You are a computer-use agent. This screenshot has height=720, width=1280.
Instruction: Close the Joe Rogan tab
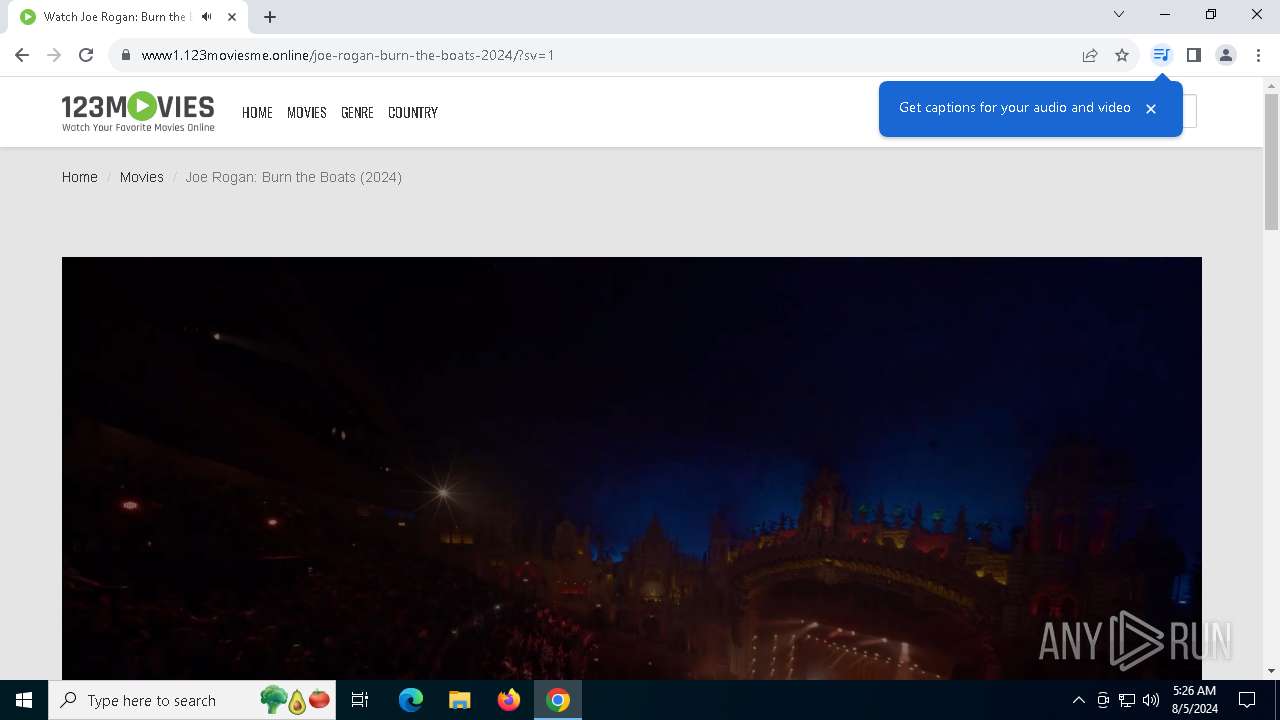(232, 17)
